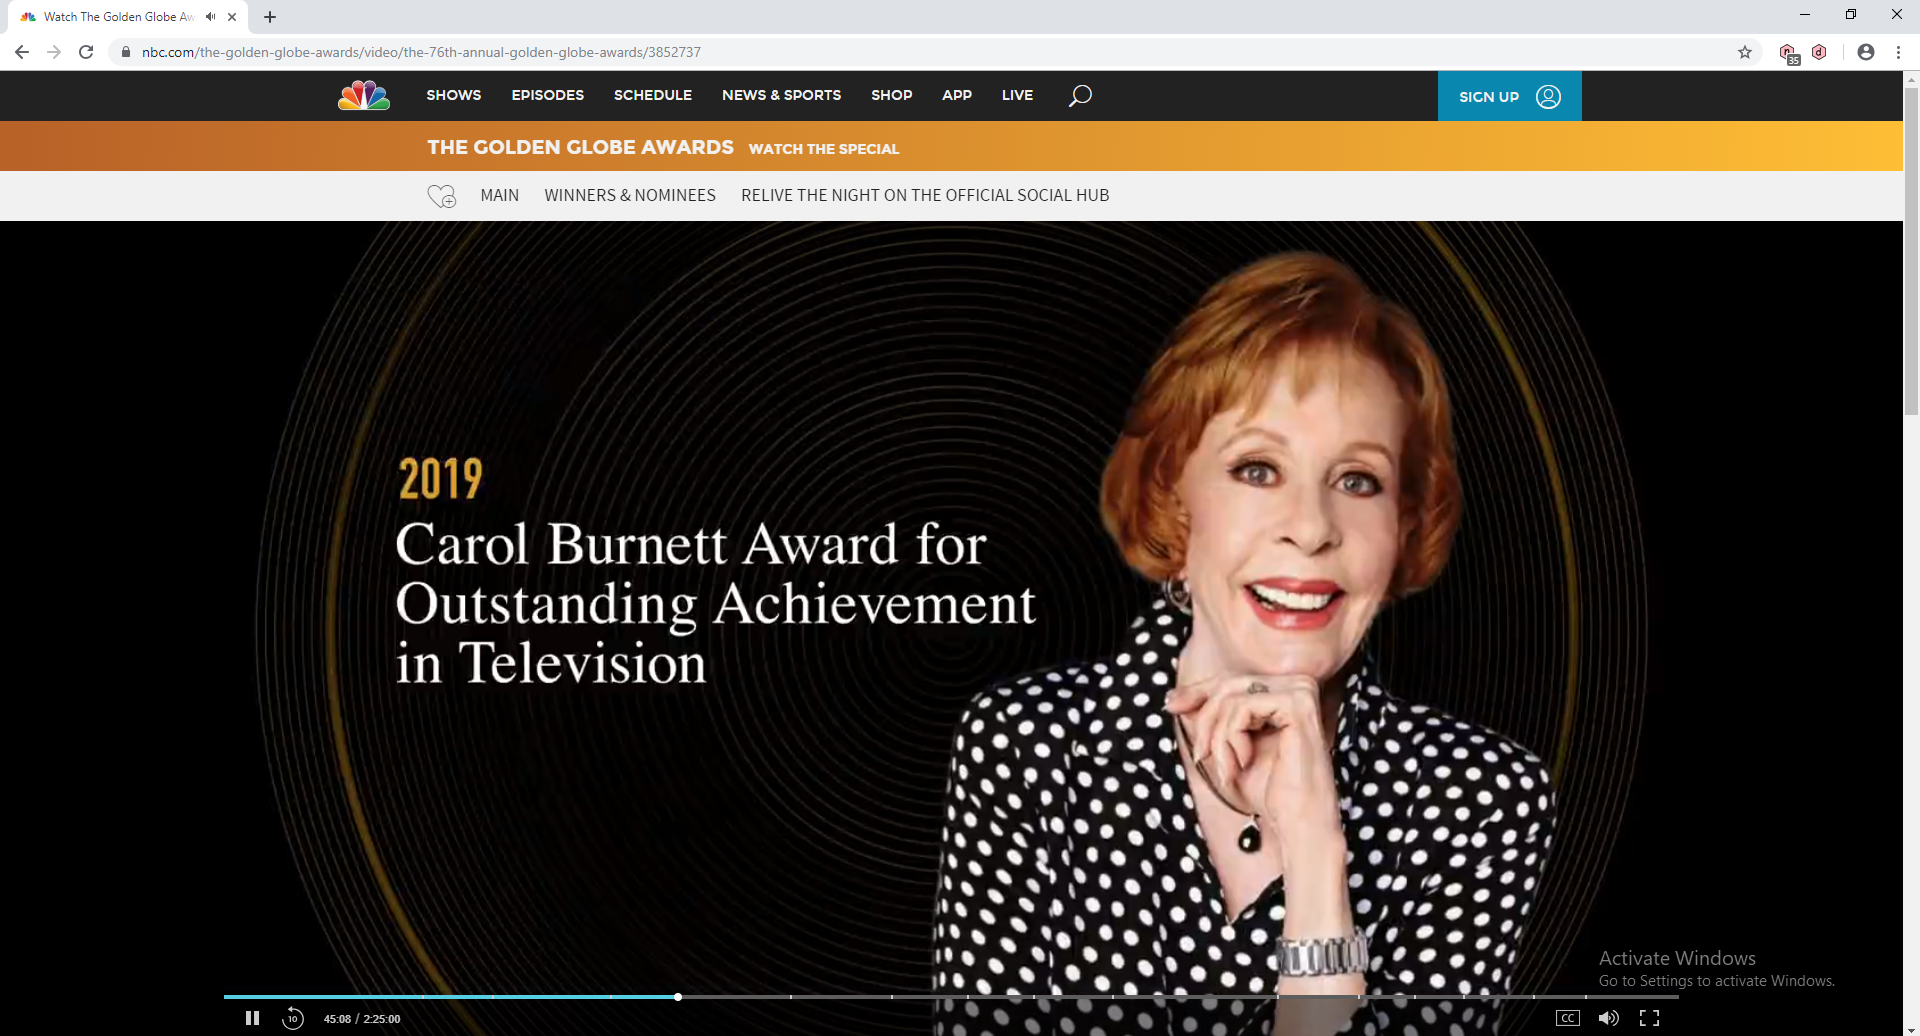Click WATCH THE SPECIAL link
The width and height of the screenshot is (1920, 1036).
824,149
